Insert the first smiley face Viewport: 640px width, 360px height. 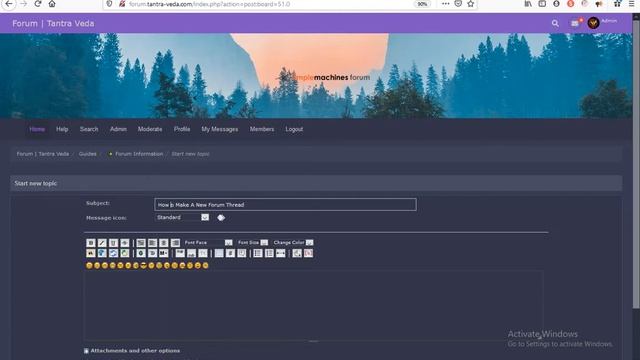[x=89, y=265]
